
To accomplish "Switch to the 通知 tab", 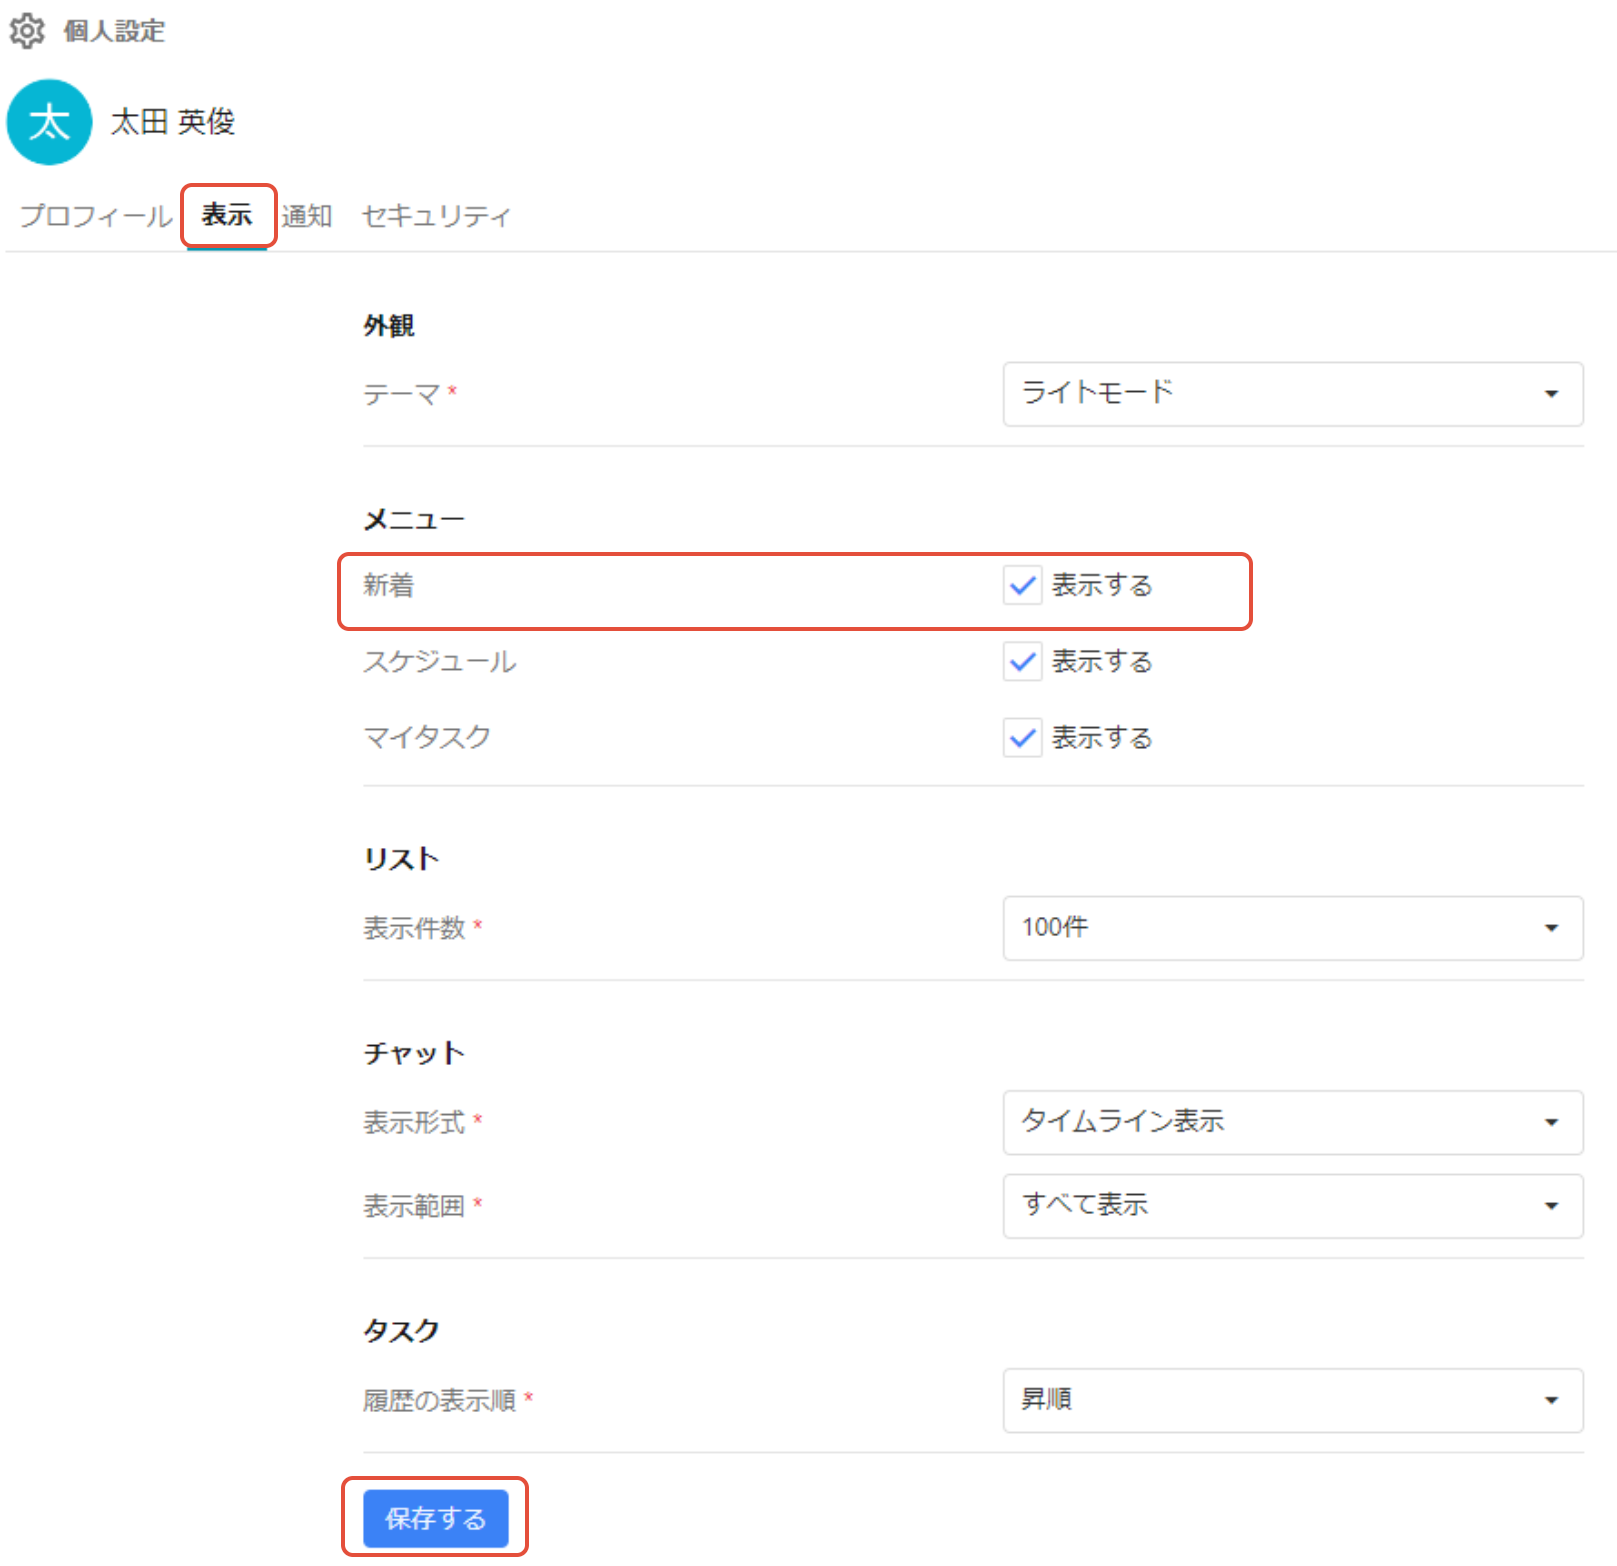I will tap(306, 216).
